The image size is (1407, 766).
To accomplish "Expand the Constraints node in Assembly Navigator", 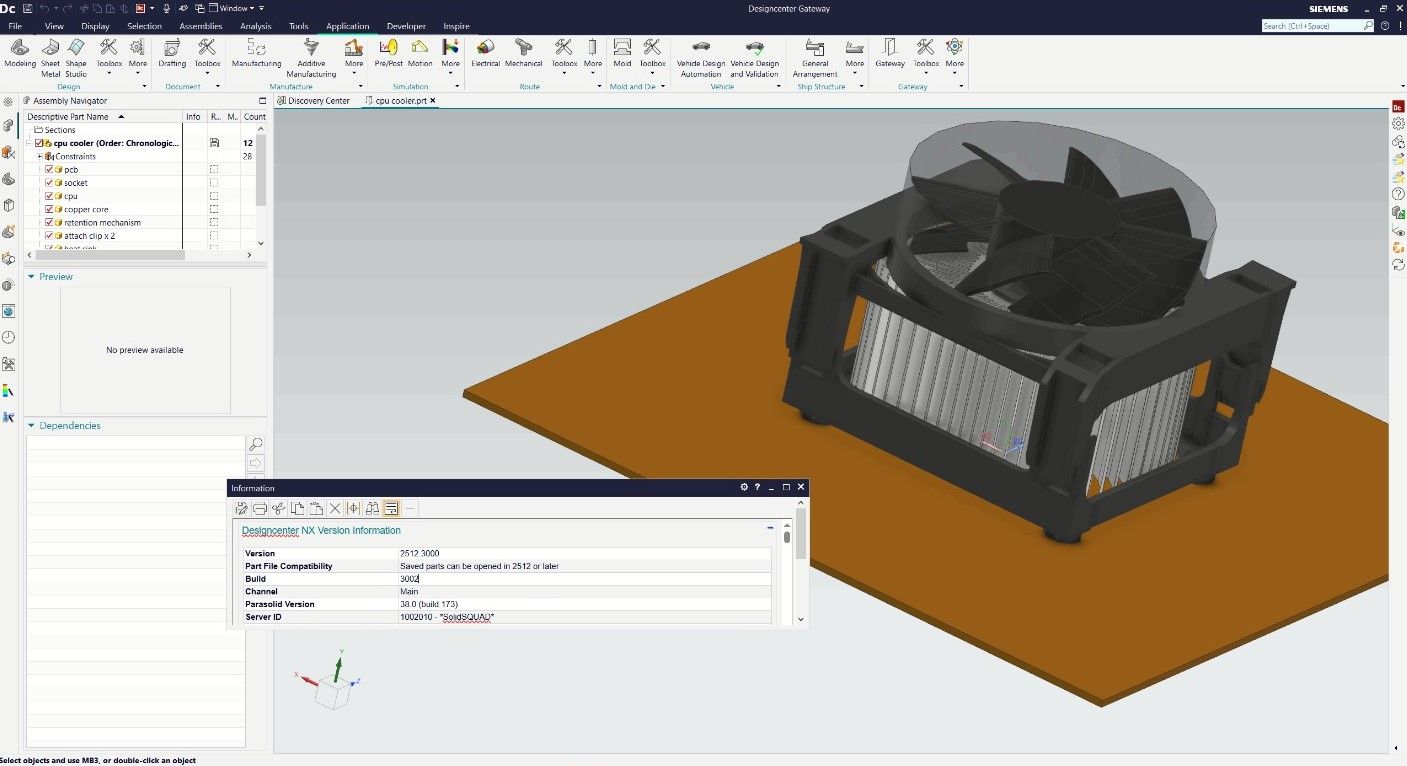I will point(41,156).
